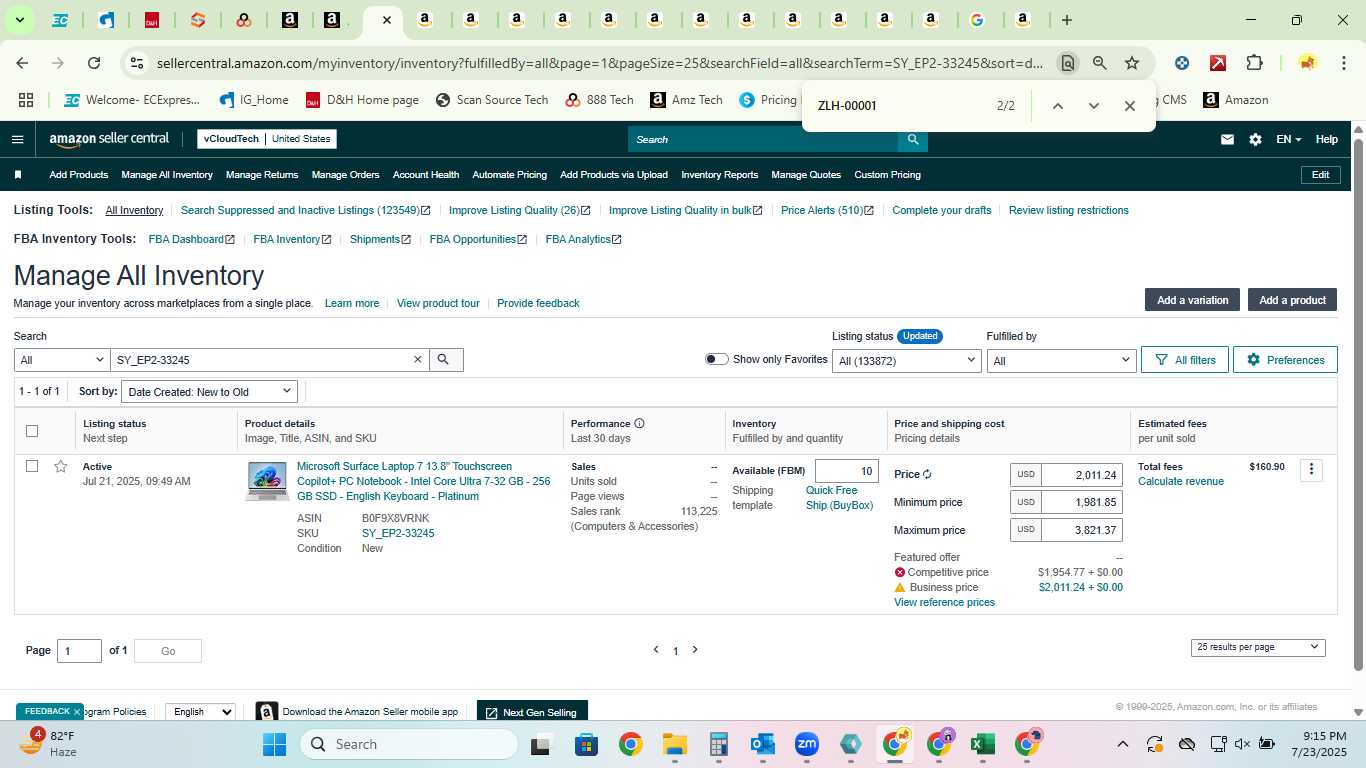Click the Amazon Seller Central logo

tap(109, 139)
